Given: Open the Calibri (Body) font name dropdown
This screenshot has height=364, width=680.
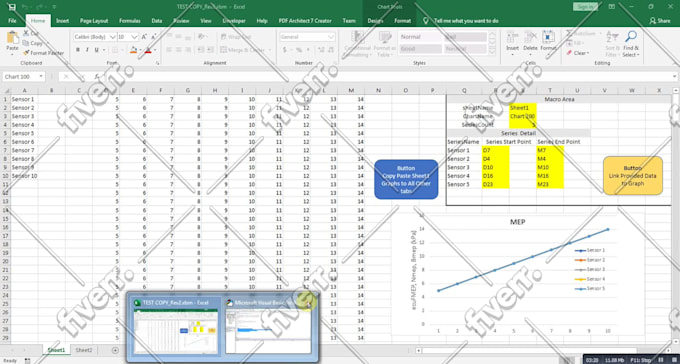Looking at the screenshot, I should coord(113,37).
